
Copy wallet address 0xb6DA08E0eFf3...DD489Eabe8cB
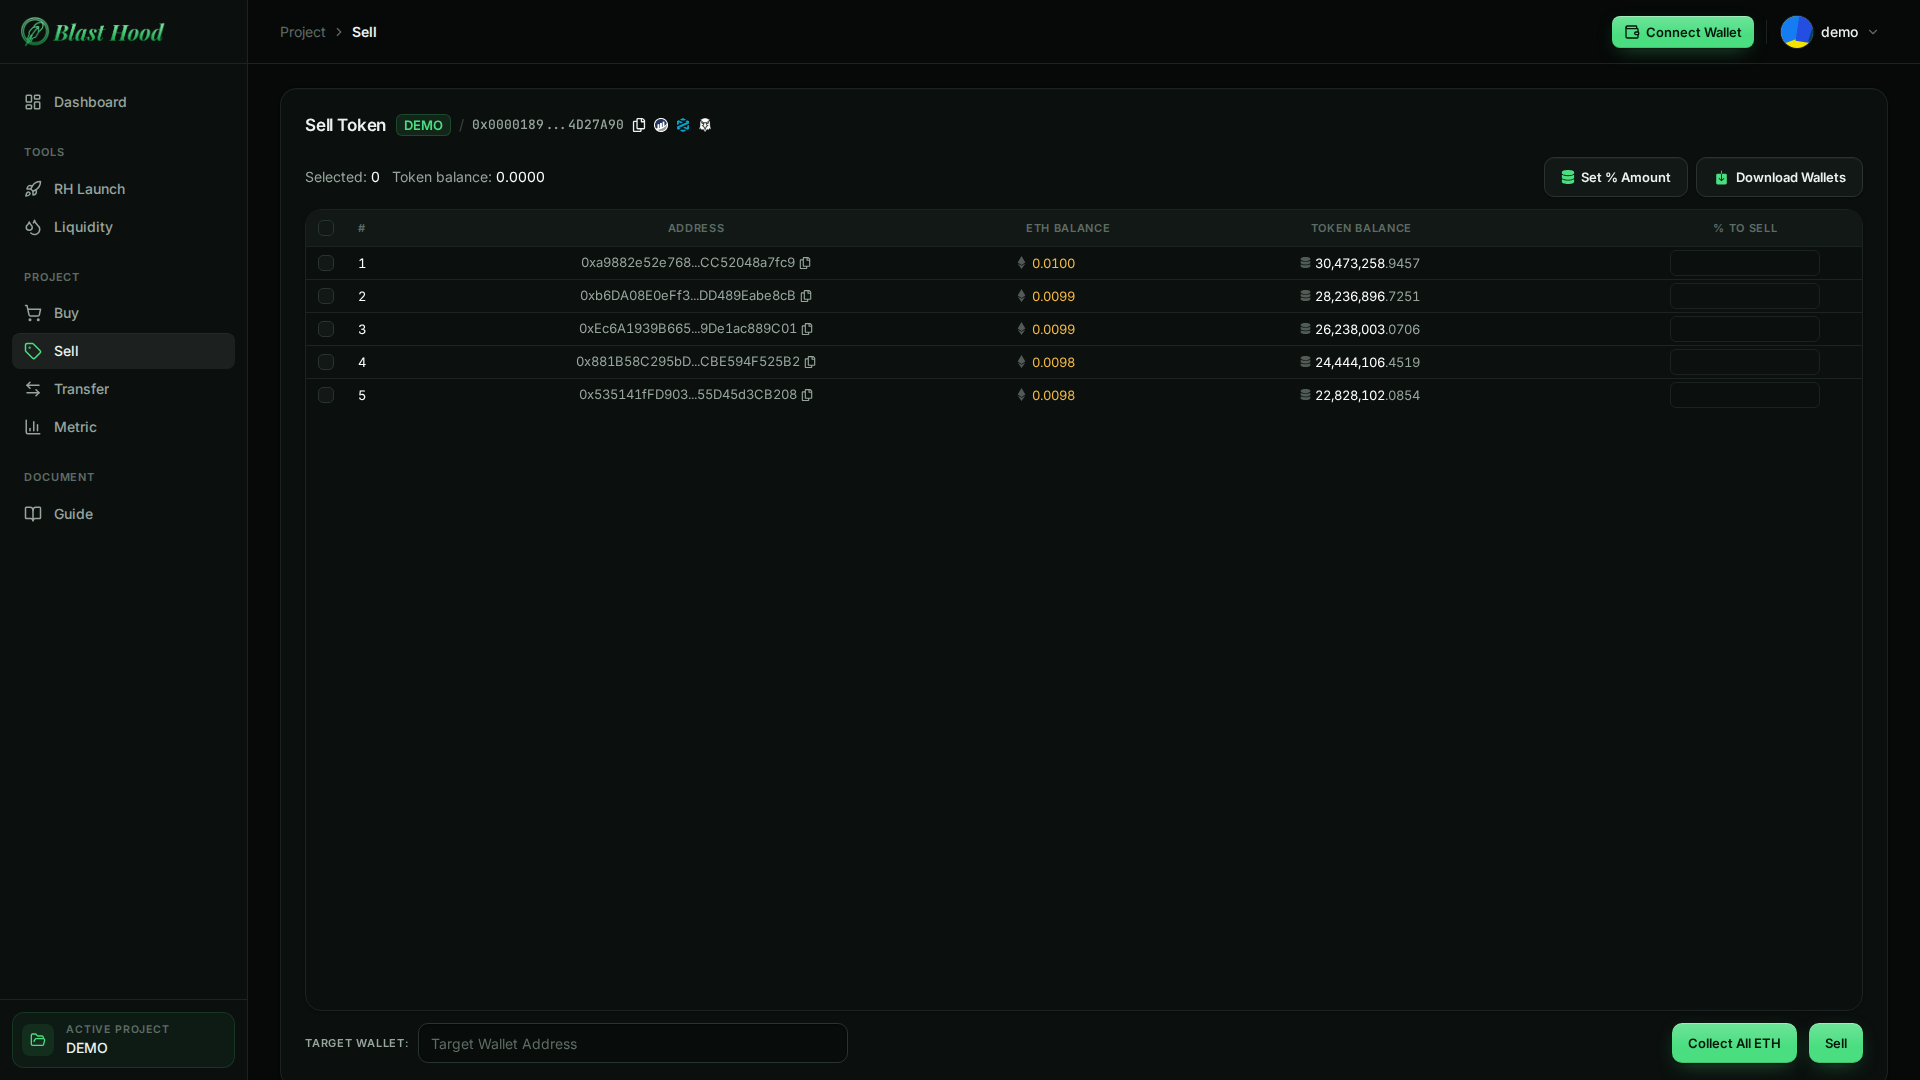(806, 296)
